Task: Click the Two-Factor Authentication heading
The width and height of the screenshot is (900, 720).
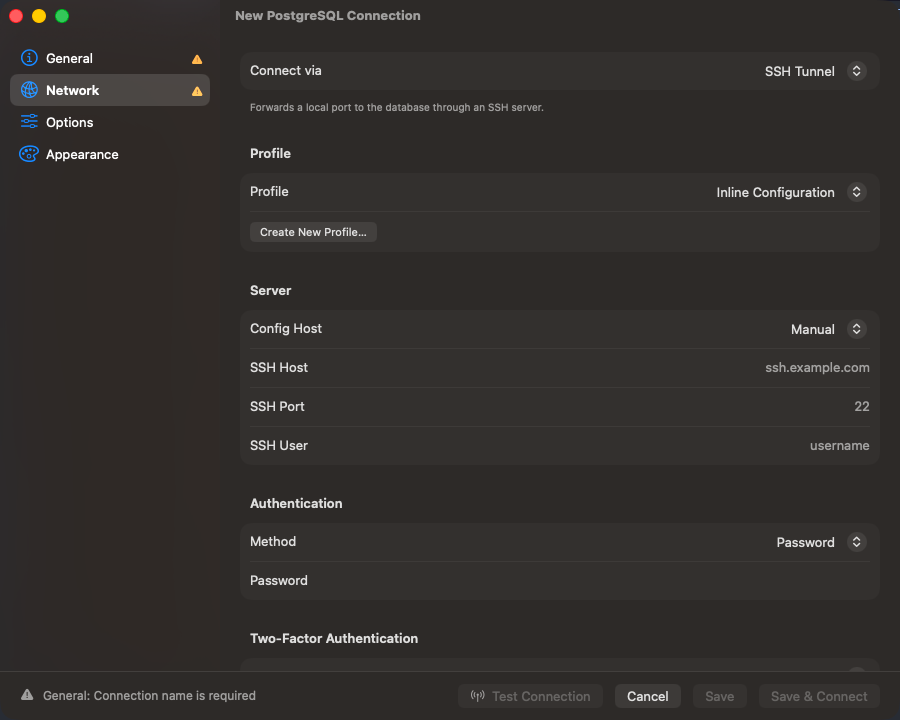Action: tap(334, 638)
